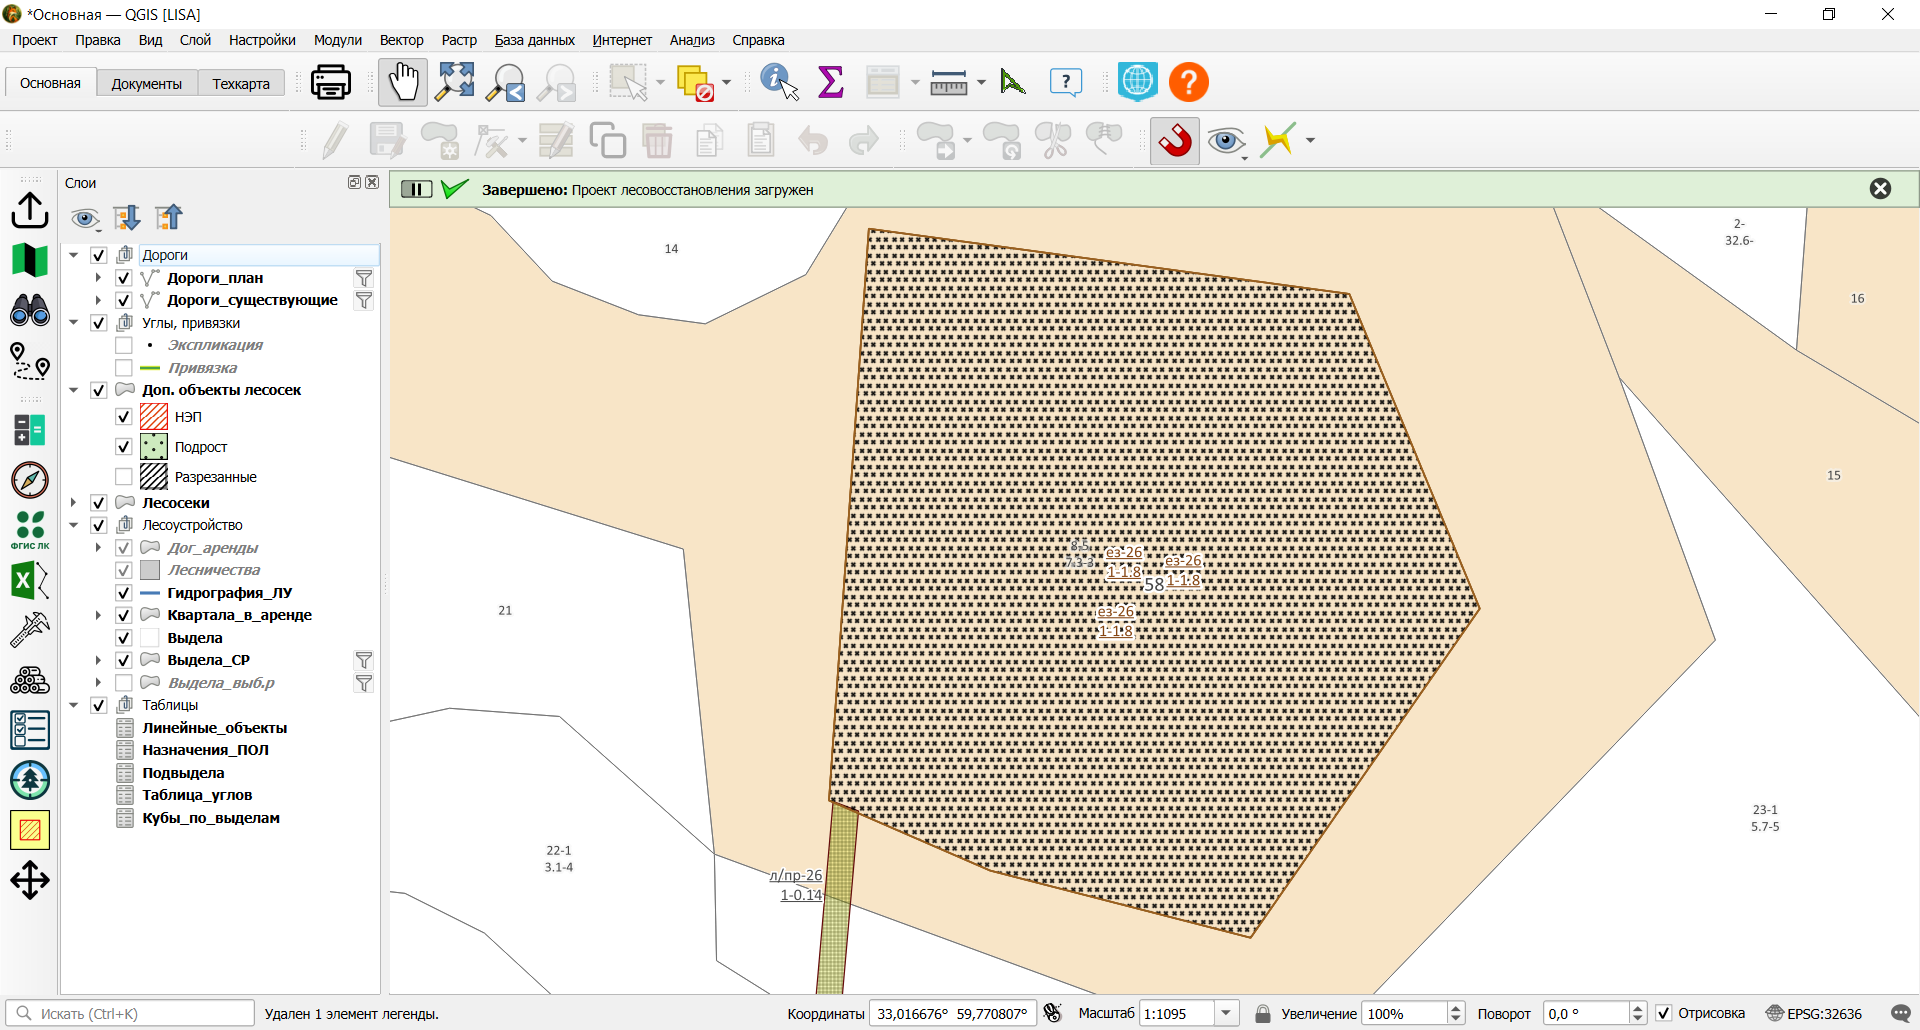Viewport: 1920px width, 1030px height.
Task: Toggle the Отрисовка render checkbox
Action: point(1664,1014)
